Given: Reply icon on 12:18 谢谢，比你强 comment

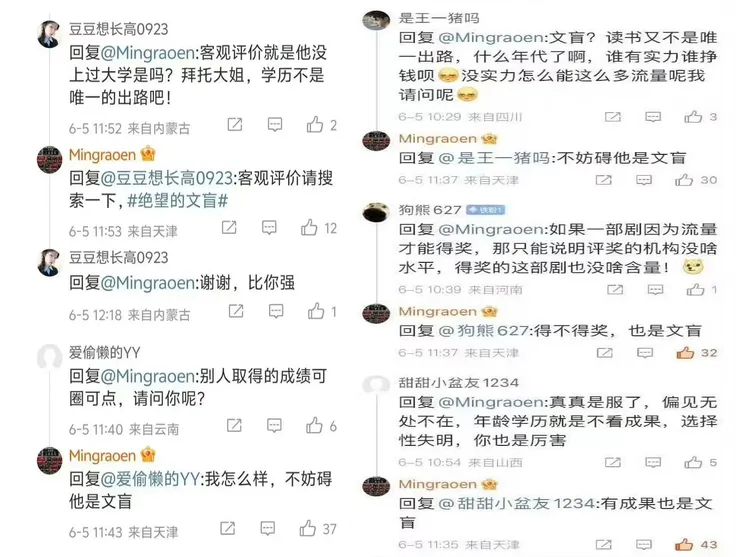Looking at the screenshot, I should pos(276,311).
